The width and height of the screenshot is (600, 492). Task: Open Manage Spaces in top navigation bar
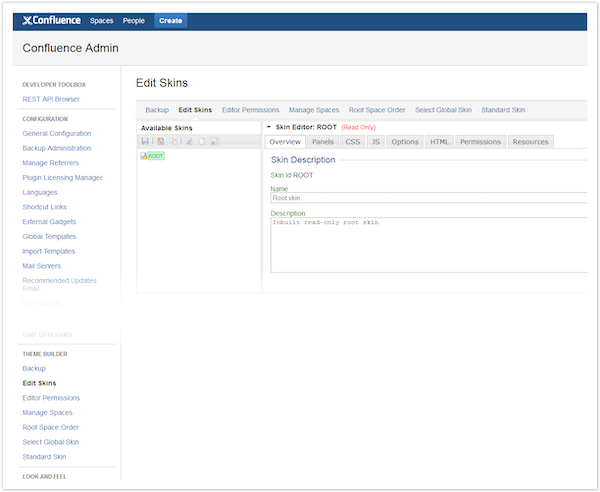[x=314, y=110]
